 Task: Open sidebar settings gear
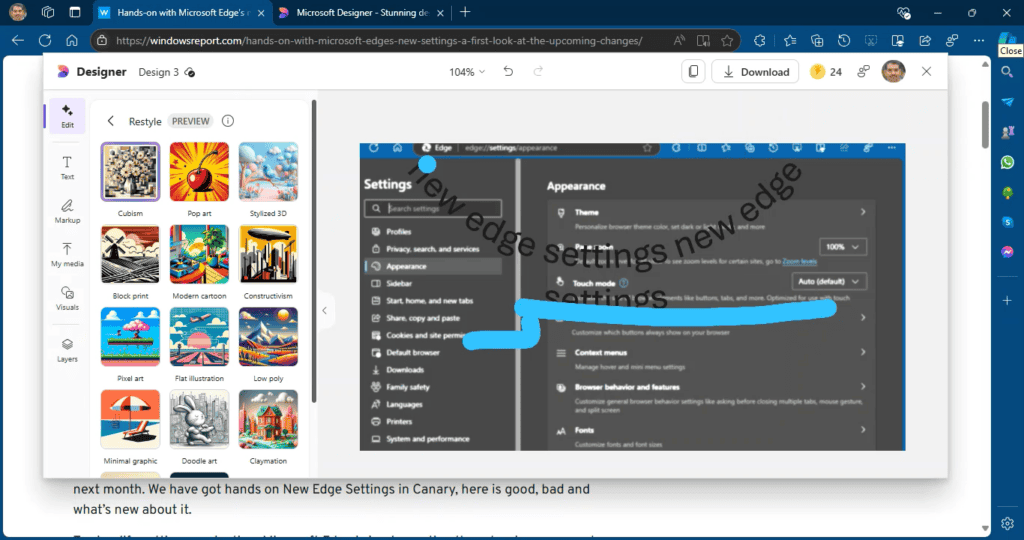tap(1007, 524)
